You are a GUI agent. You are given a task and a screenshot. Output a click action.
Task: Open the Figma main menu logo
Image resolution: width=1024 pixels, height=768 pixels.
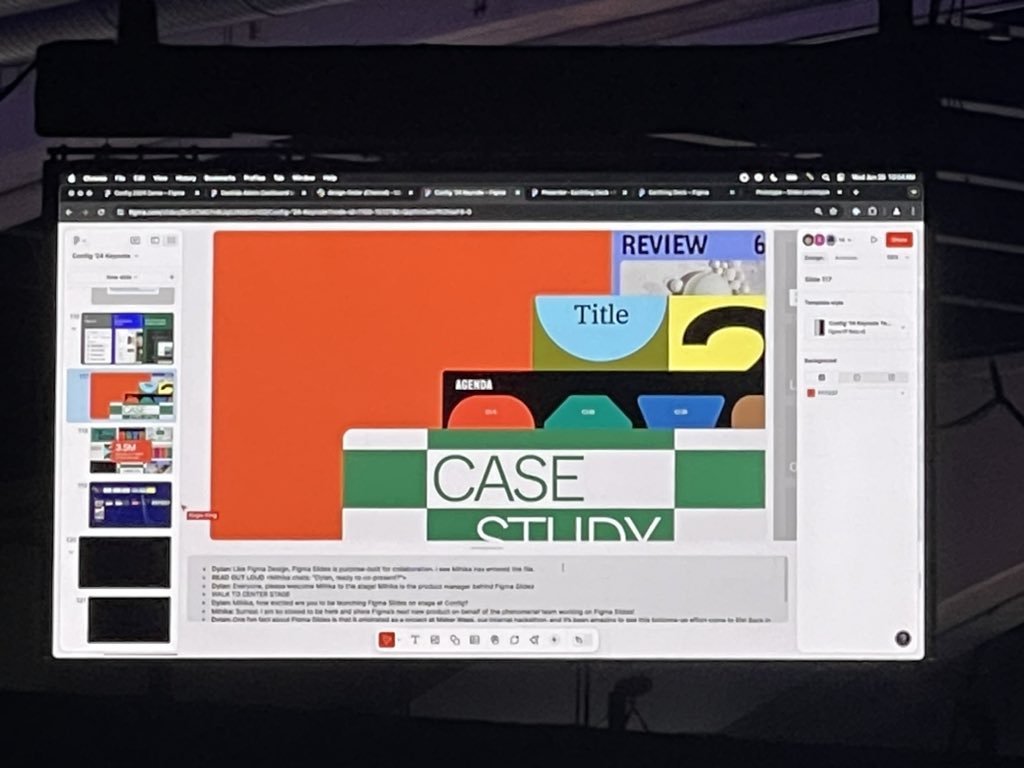[x=77, y=240]
